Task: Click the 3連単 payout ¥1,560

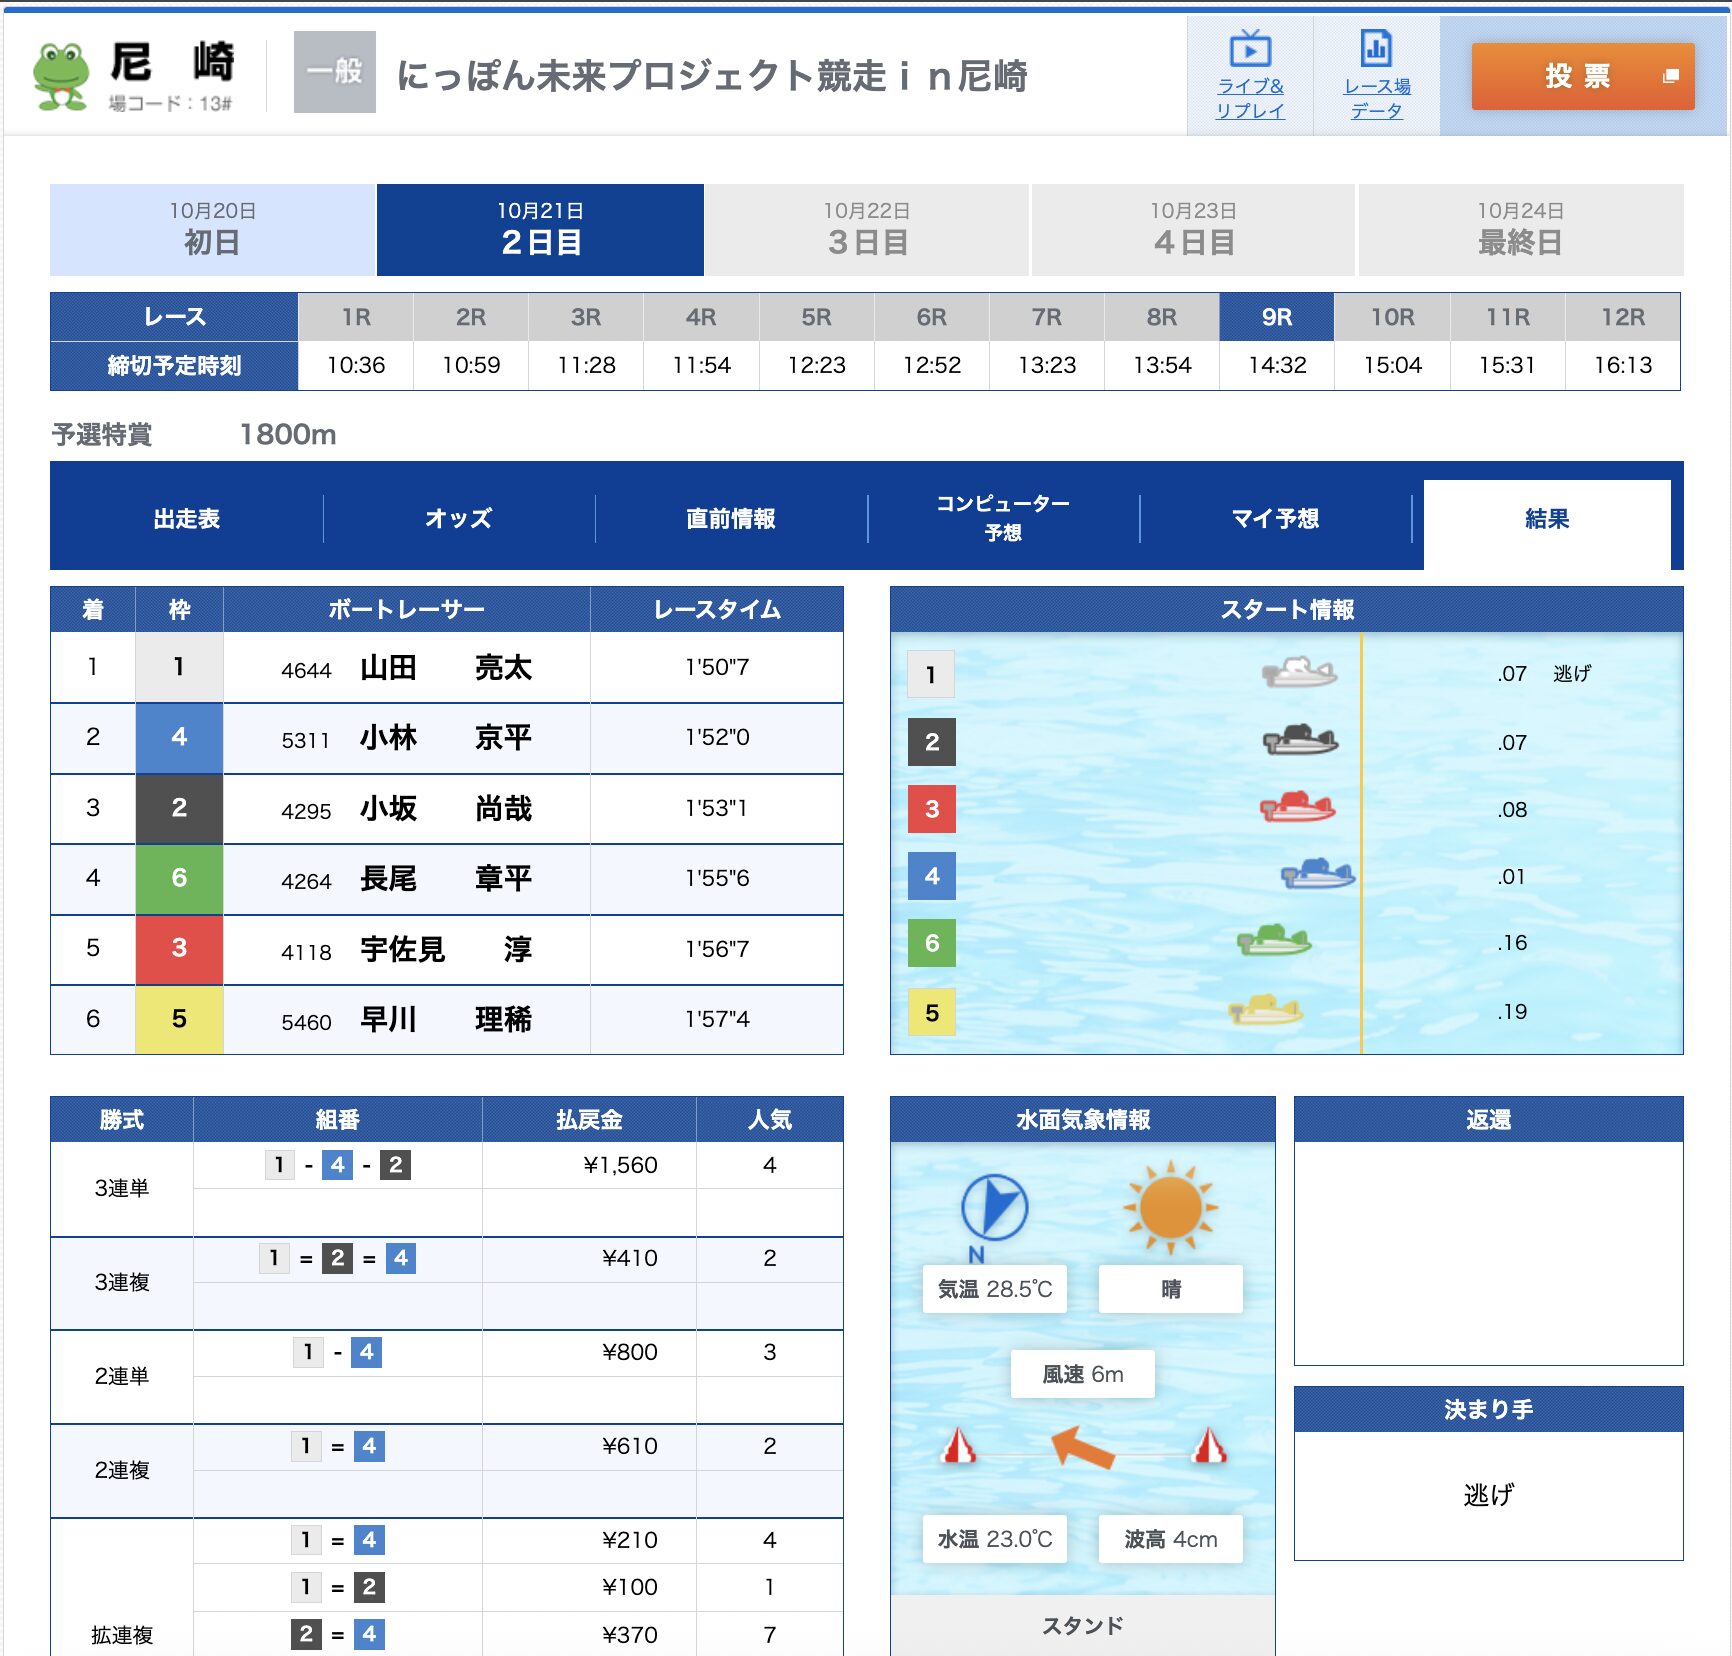Action: (620, 1165)
